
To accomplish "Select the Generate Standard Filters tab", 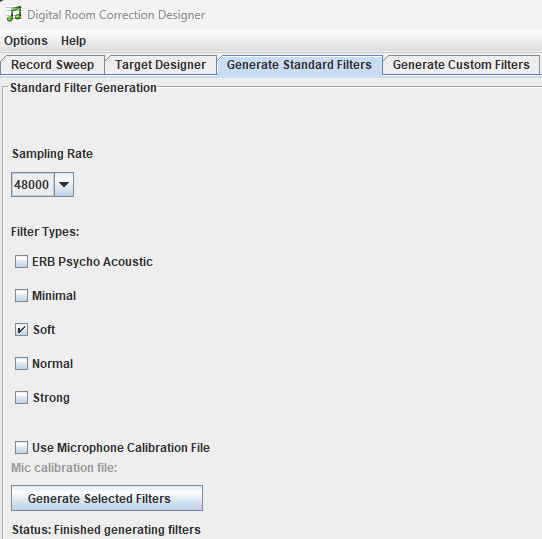I will pos(299,65).
